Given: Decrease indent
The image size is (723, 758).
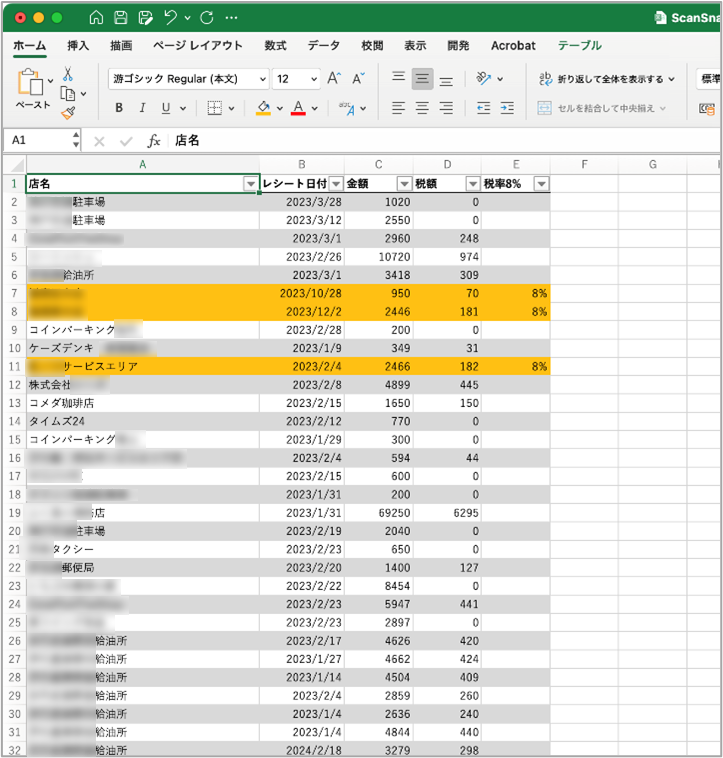Looking at the screenshot, I should 483,108.
